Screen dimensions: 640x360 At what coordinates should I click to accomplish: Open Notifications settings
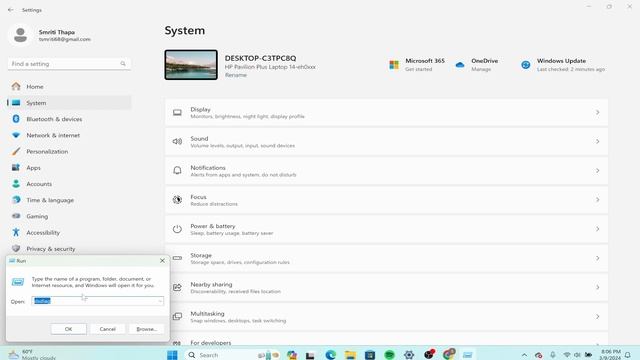pyautogui.click(x=387, y=171)
